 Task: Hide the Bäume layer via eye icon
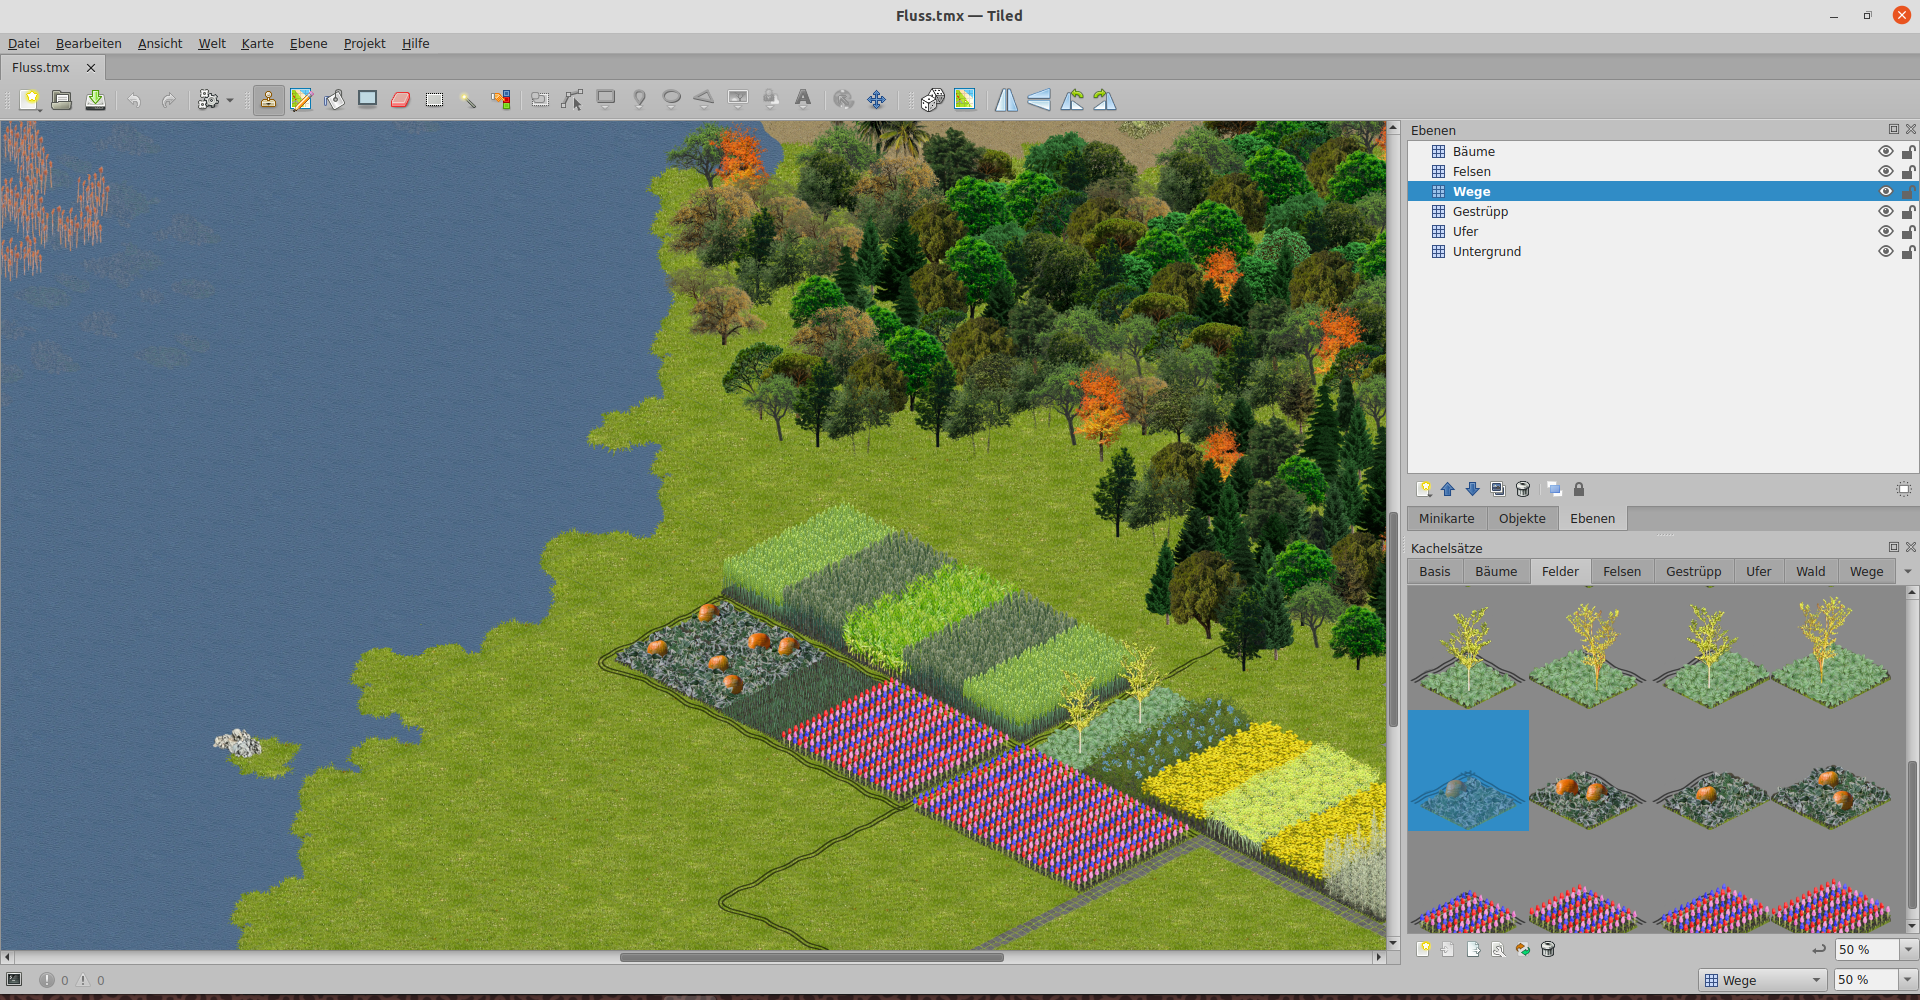point(1885,151)
